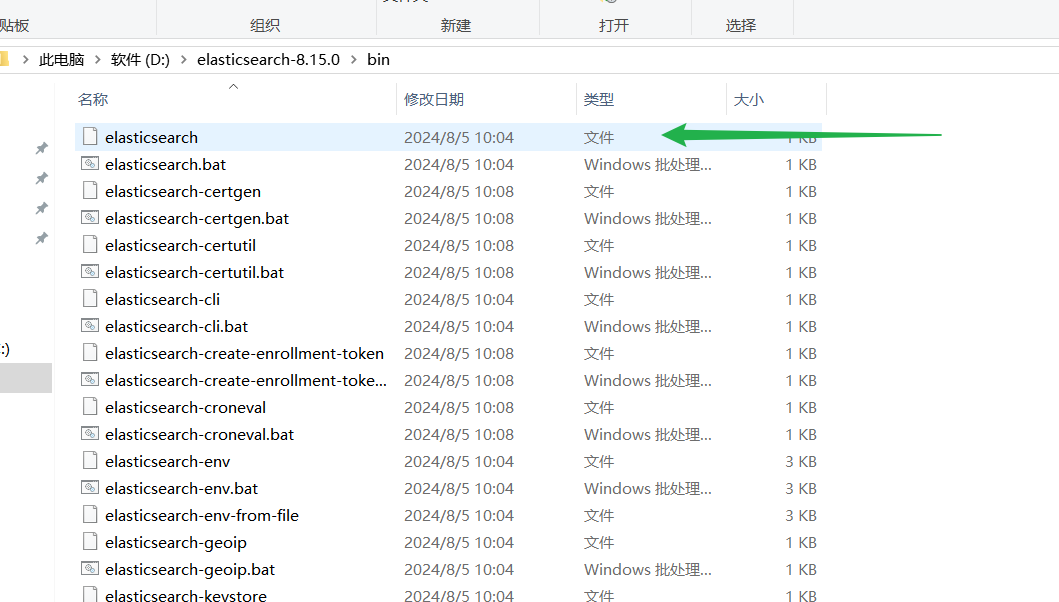Sort files by 名称 column header

click(x=93, y=99)
